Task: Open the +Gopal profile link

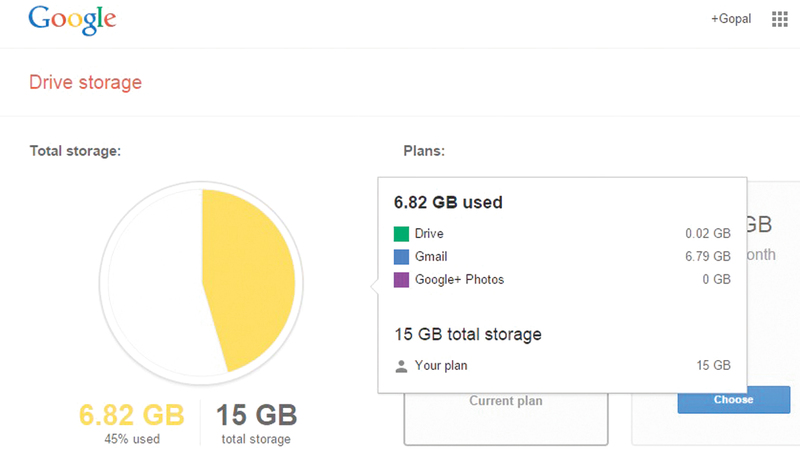Action: click(x=731, y=19)
